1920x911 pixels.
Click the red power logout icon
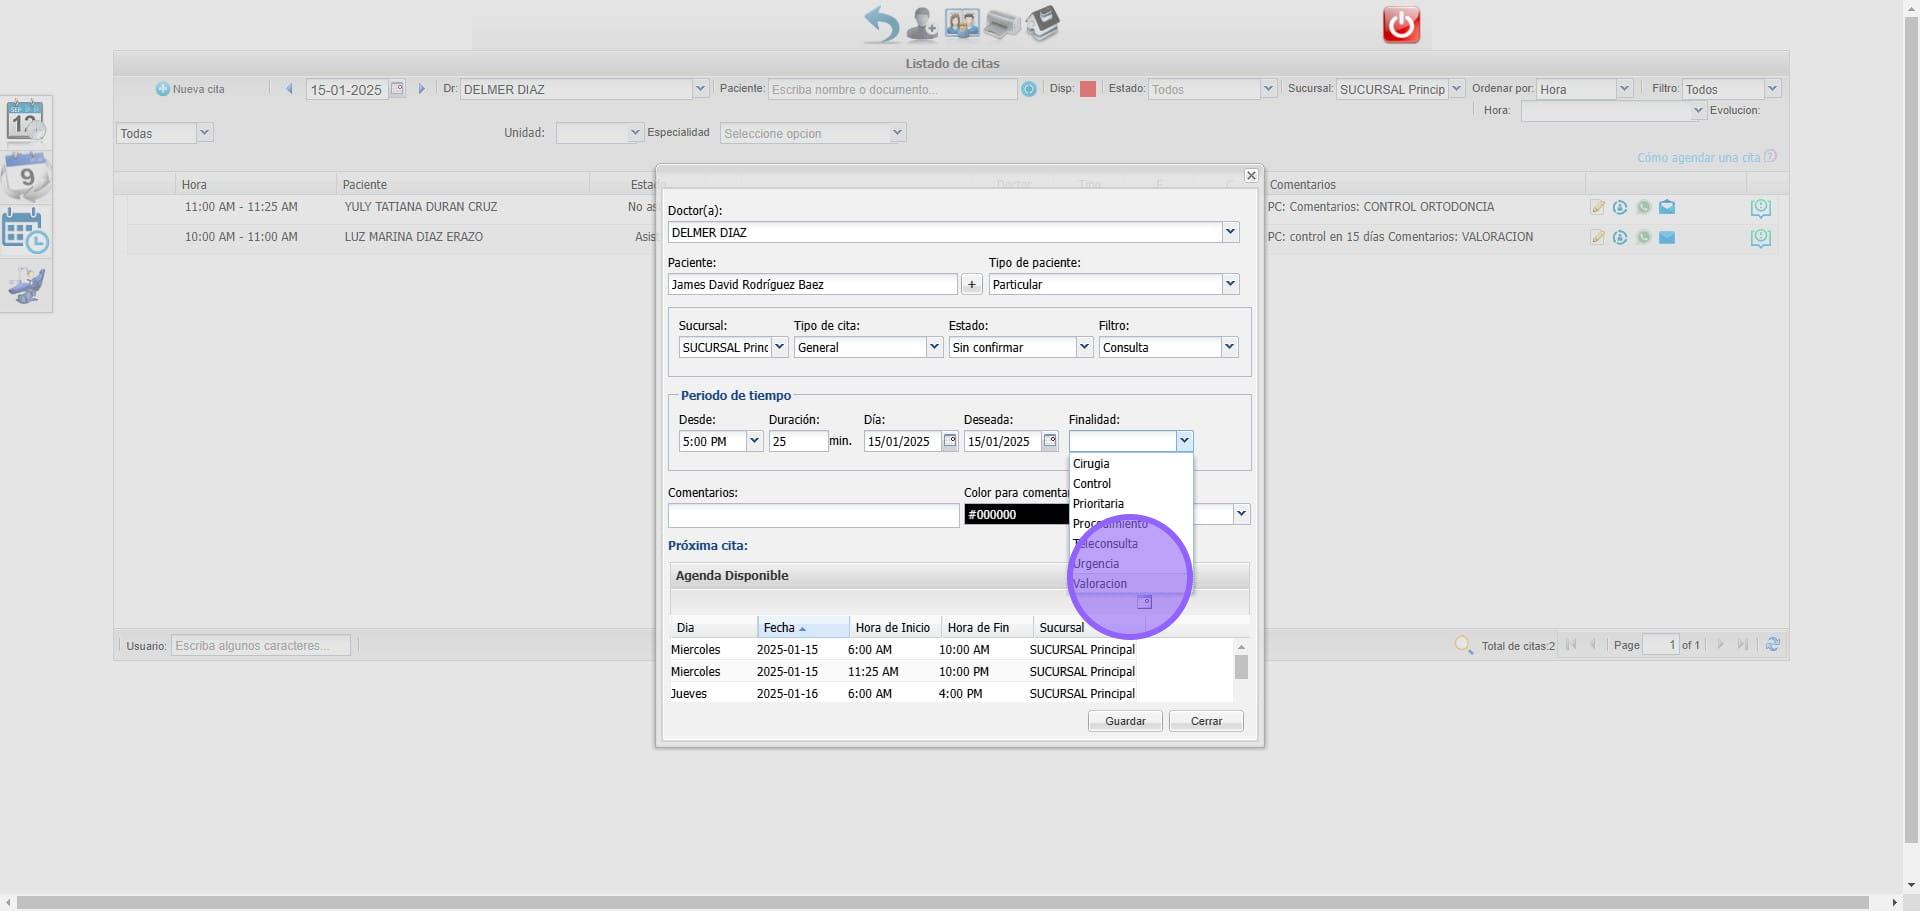[x=1401, y=25]
